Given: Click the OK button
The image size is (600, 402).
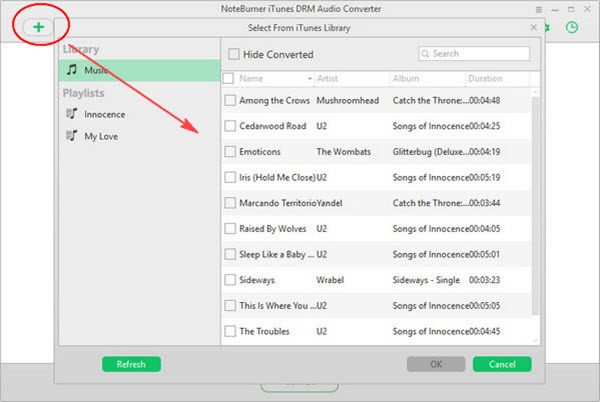Looking at the screenshot, I should click(436, 364).
